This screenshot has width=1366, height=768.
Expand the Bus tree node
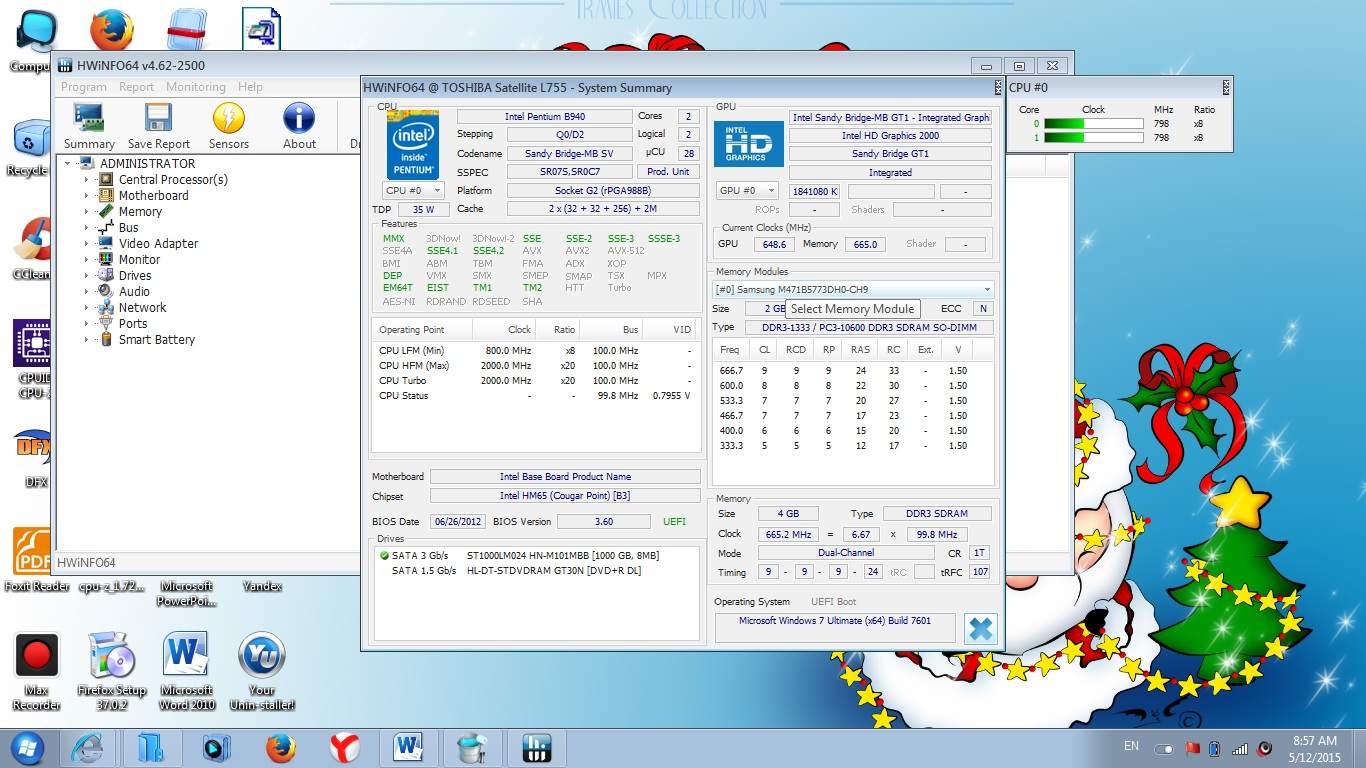coord(86,228)
